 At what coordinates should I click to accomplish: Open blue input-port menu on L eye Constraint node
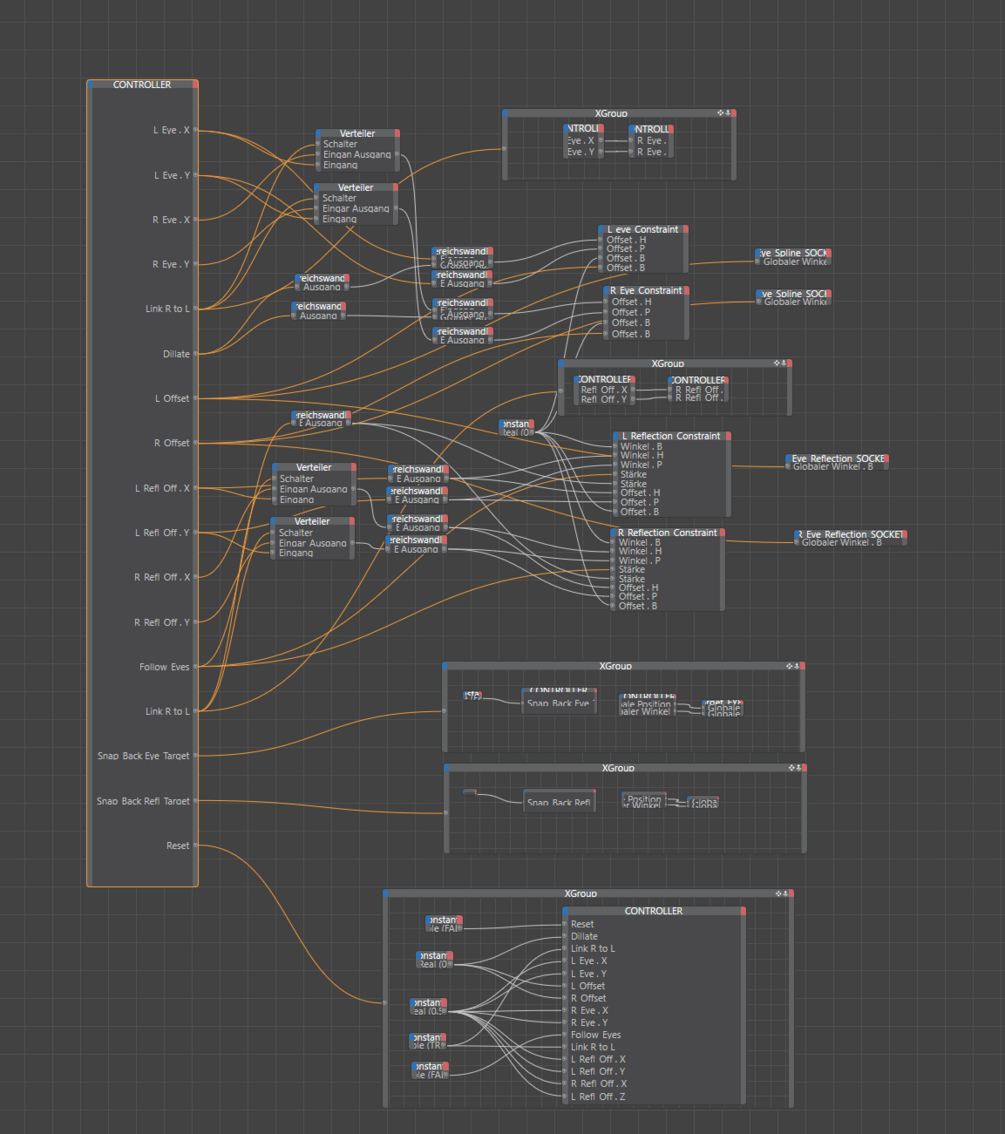point(602,229)
